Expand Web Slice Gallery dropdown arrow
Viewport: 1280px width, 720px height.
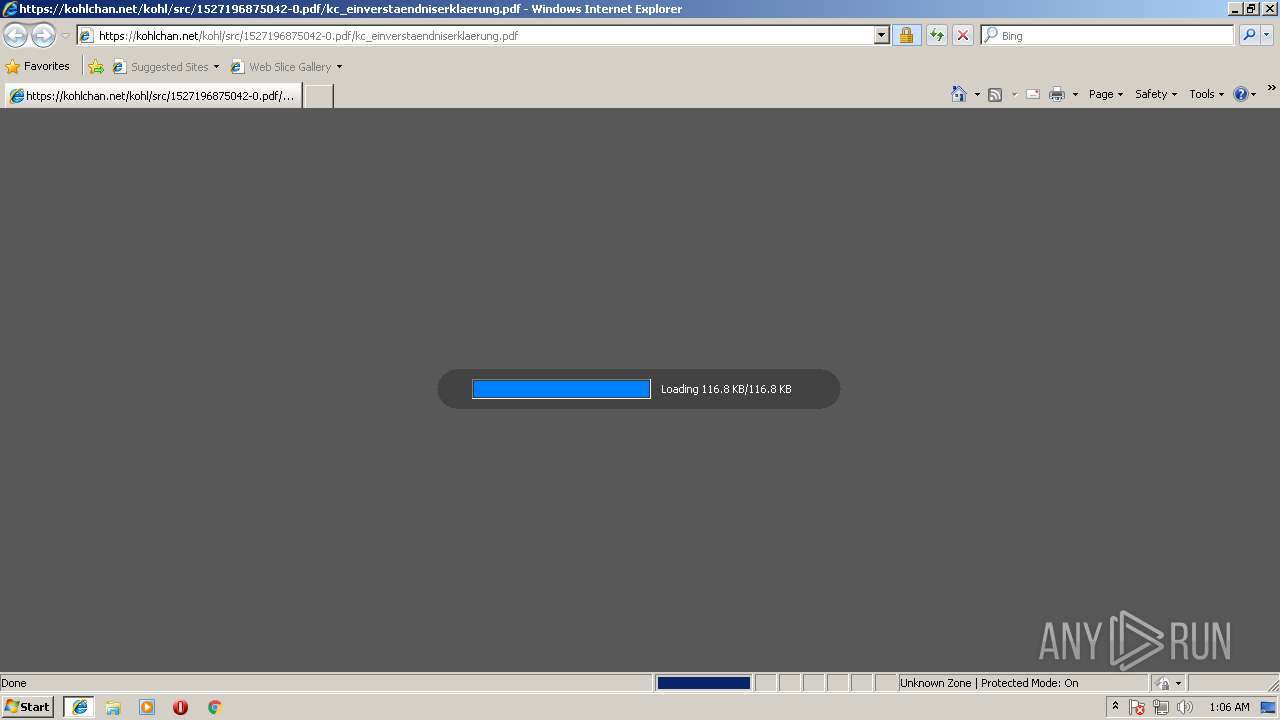[339, 67]
